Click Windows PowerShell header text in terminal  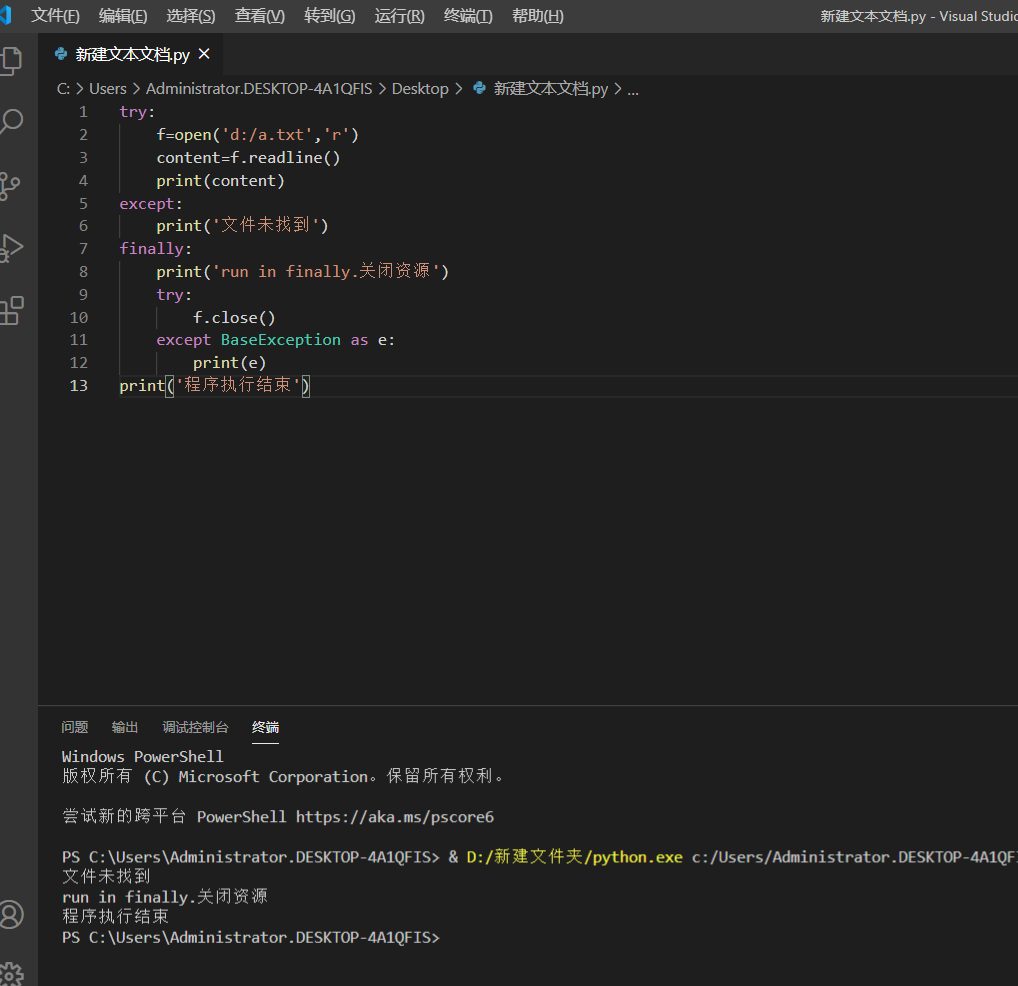[x=143, y=757]
